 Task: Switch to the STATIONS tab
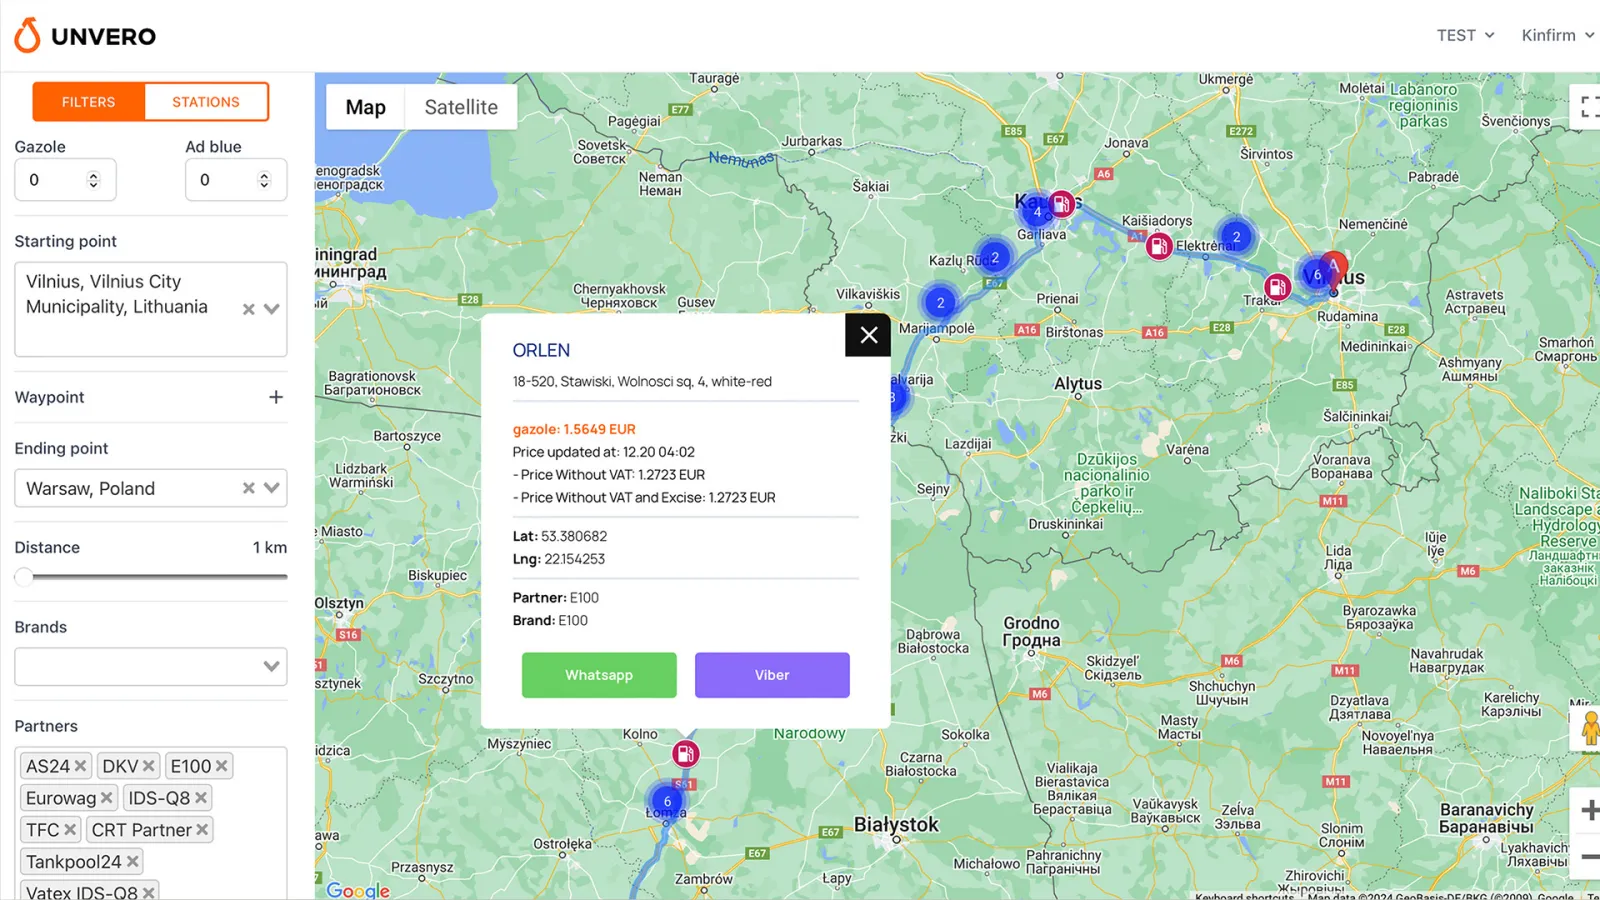coord(206,102)
